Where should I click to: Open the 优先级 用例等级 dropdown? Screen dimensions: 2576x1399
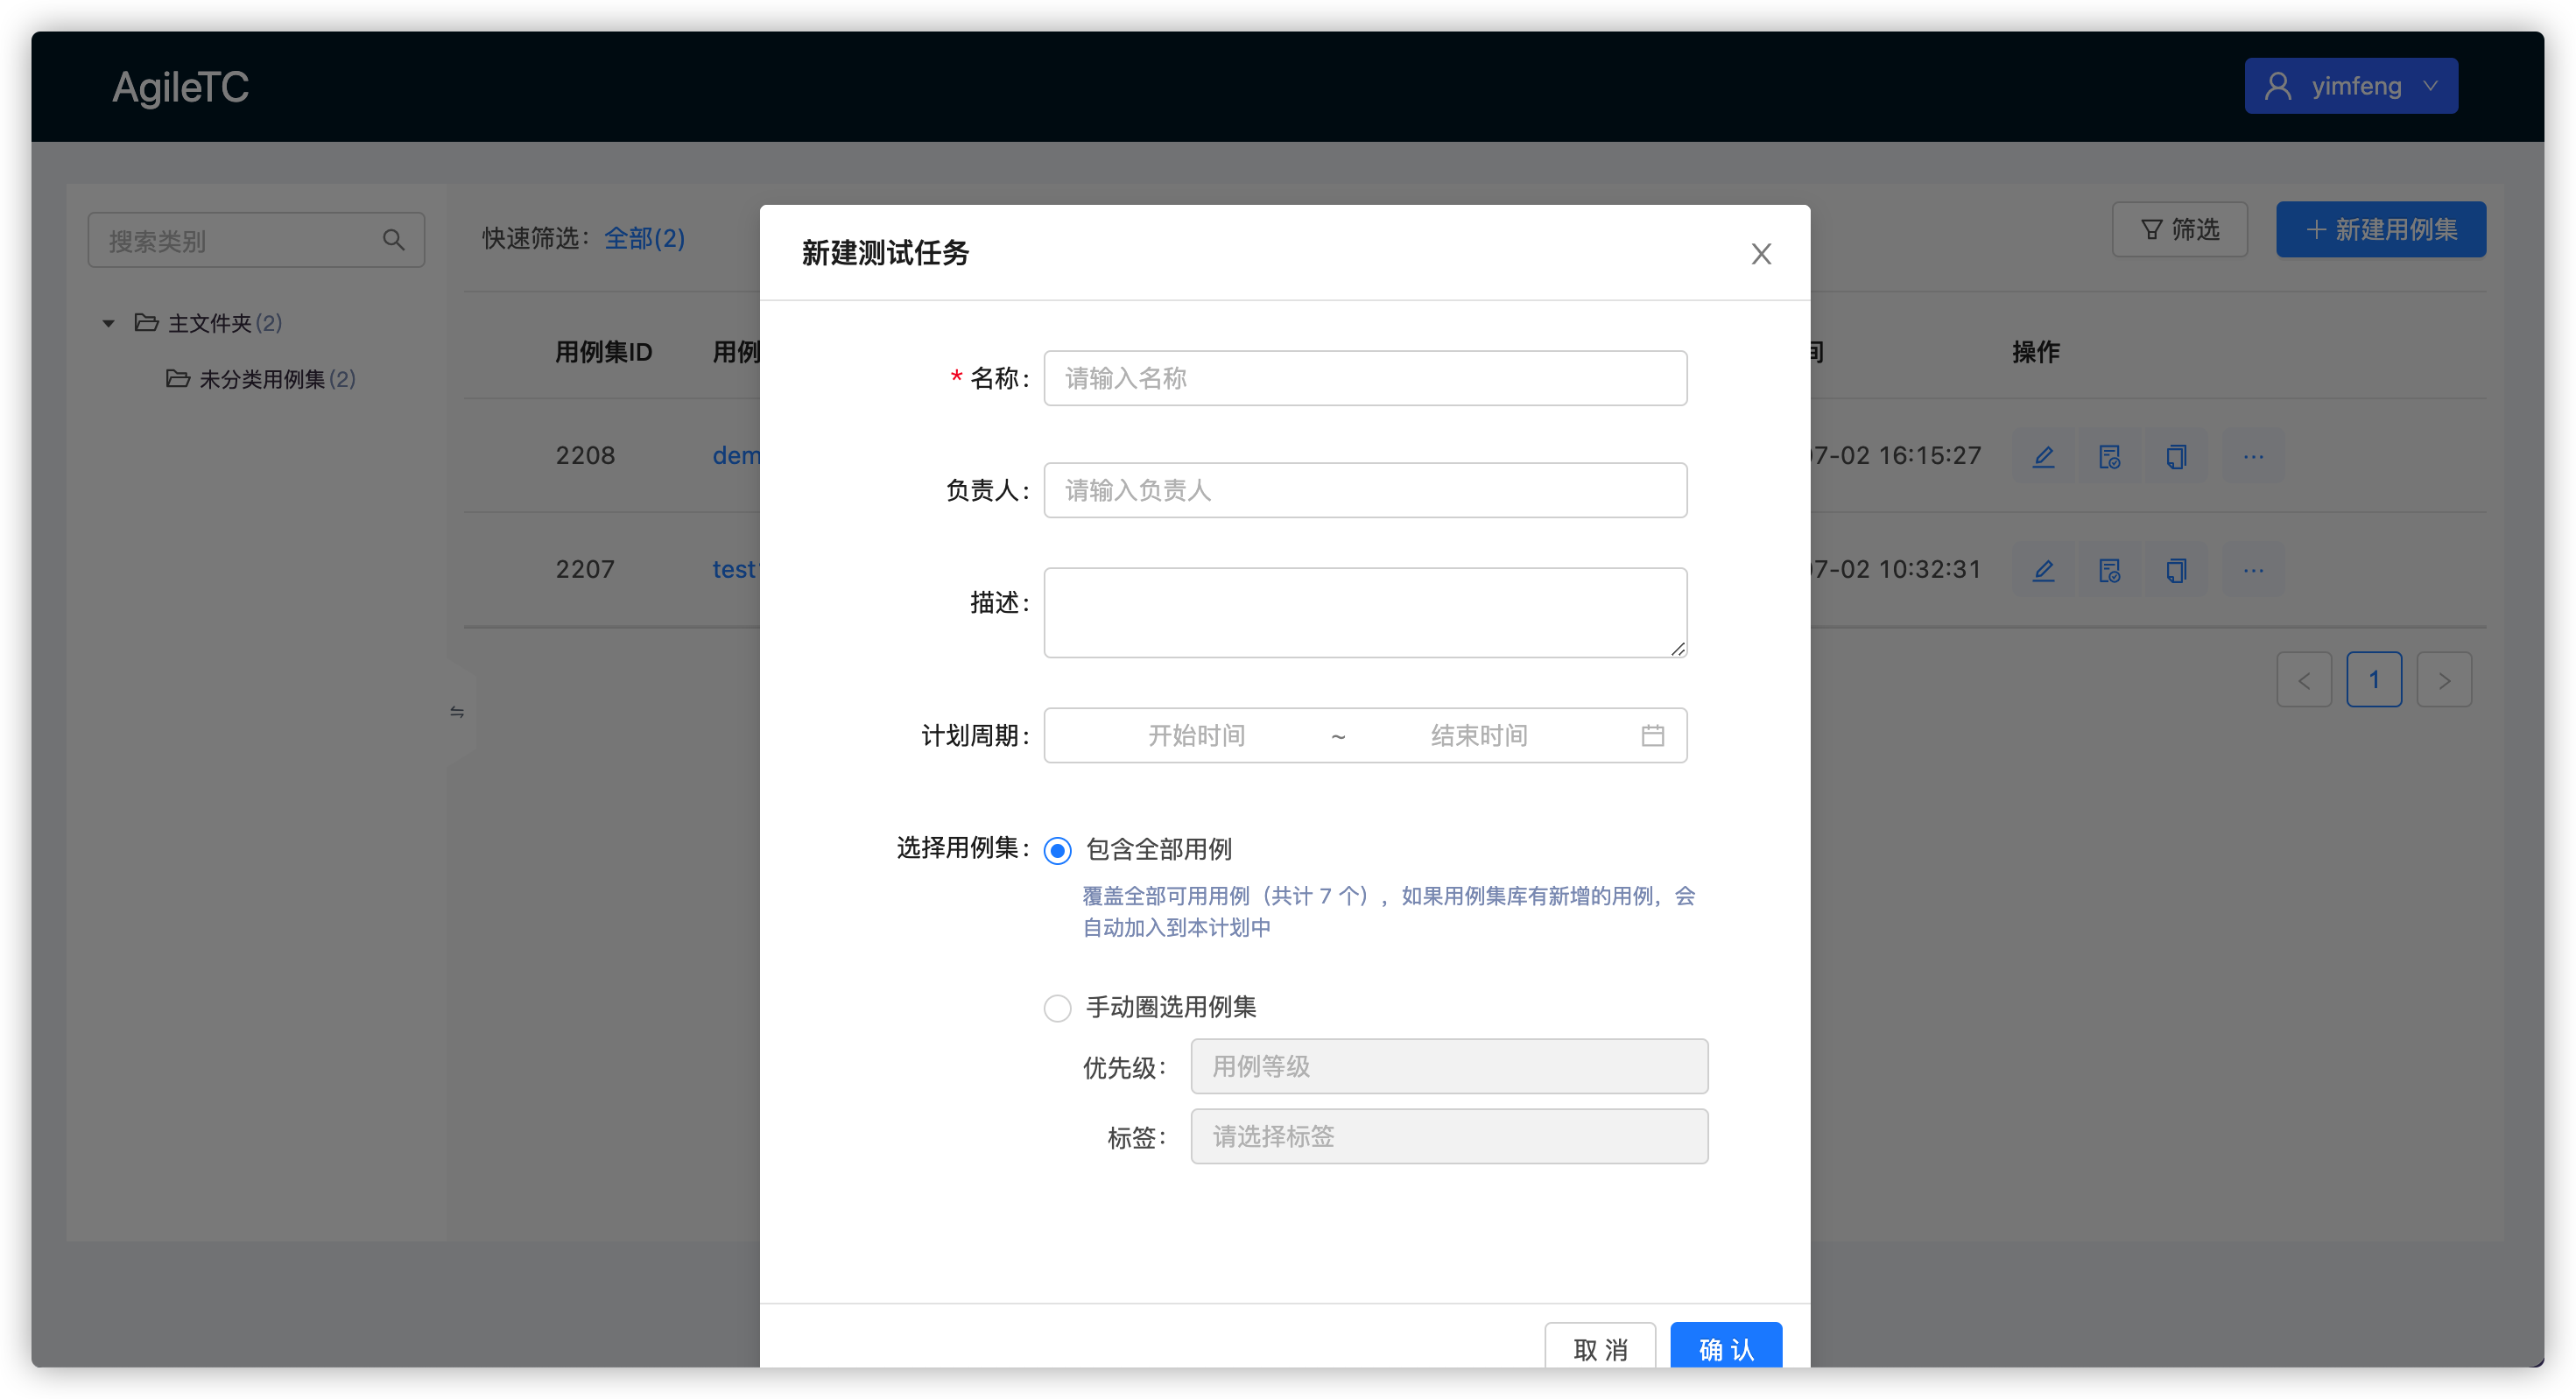coord(1449,1066)
